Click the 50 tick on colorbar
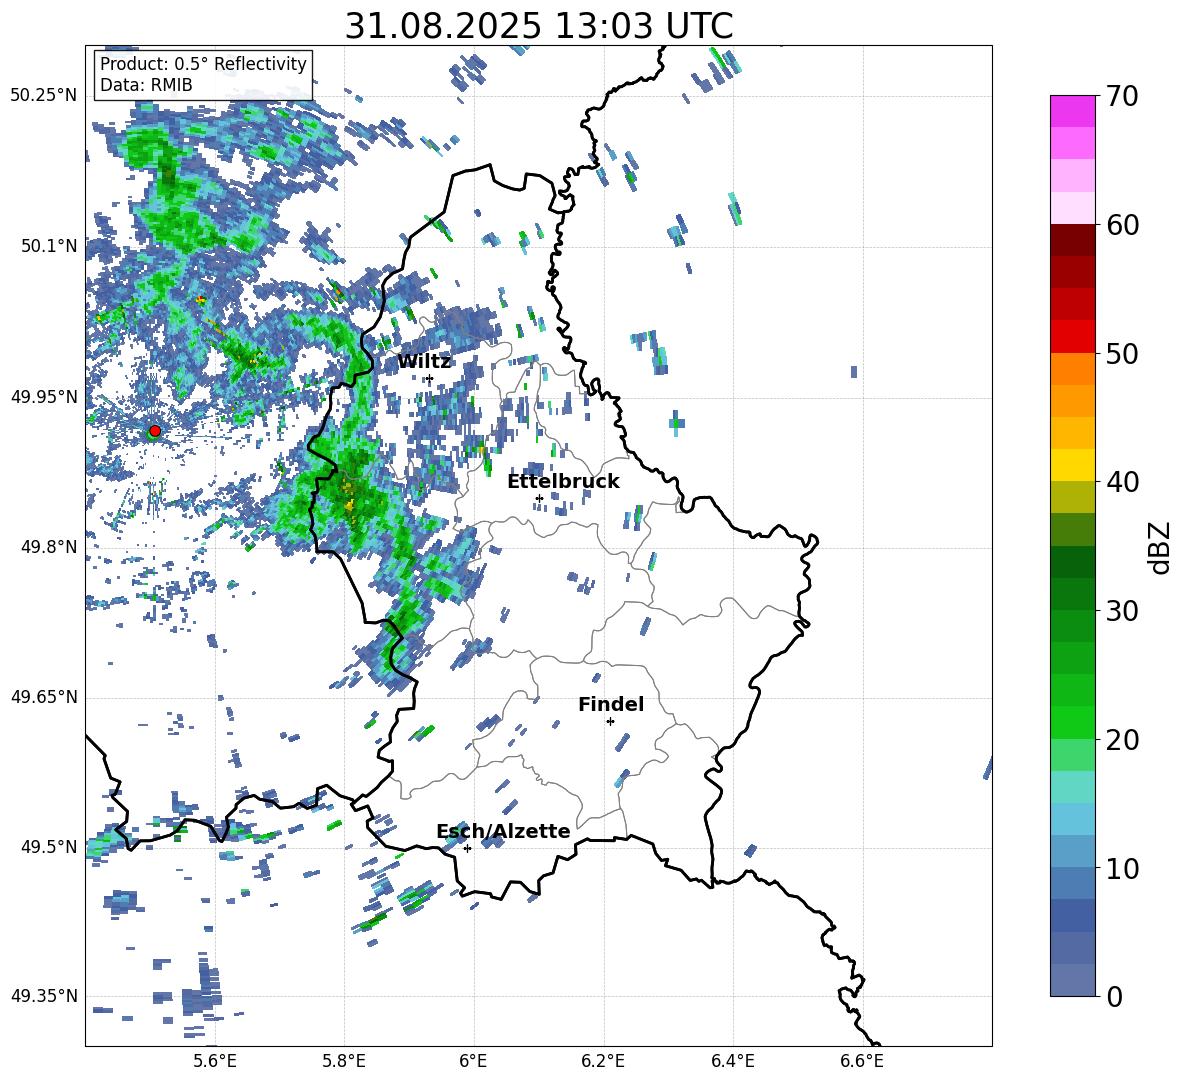1184x1081 pixels. 1121,353
